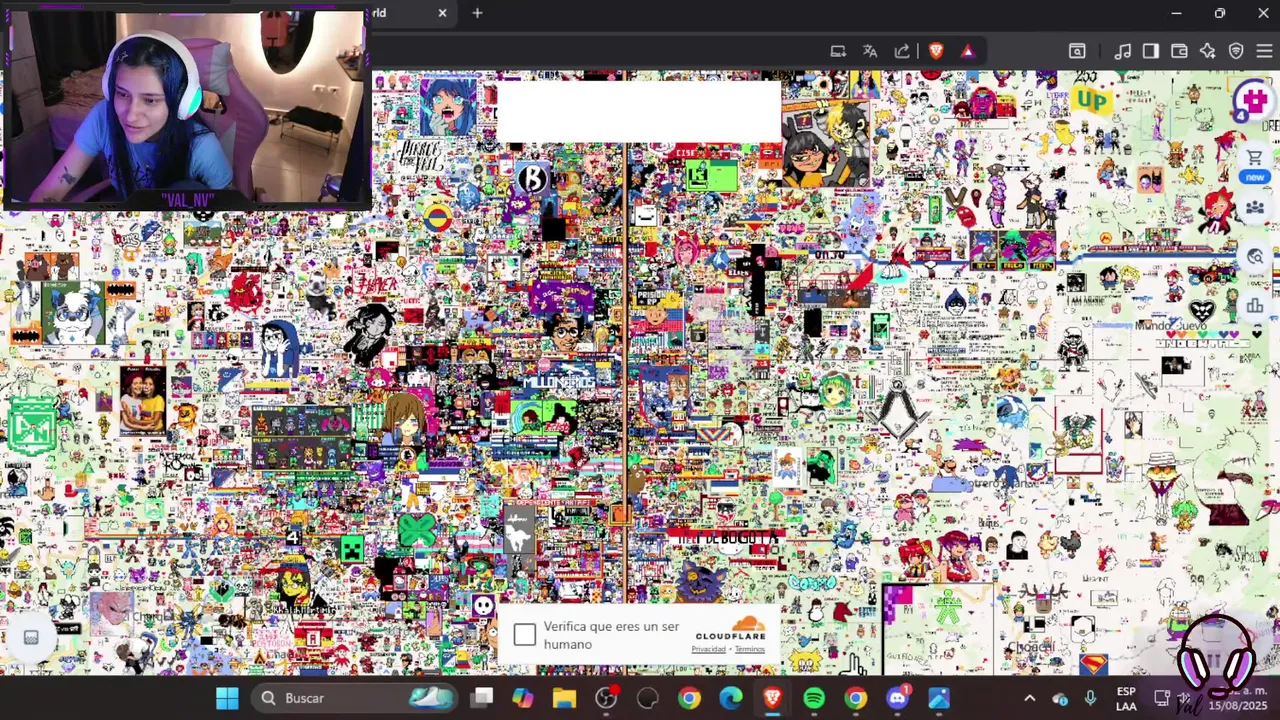This screenshot has width=1280, height=720.
Task: Open Discord from taskbar
Action: 897,698
